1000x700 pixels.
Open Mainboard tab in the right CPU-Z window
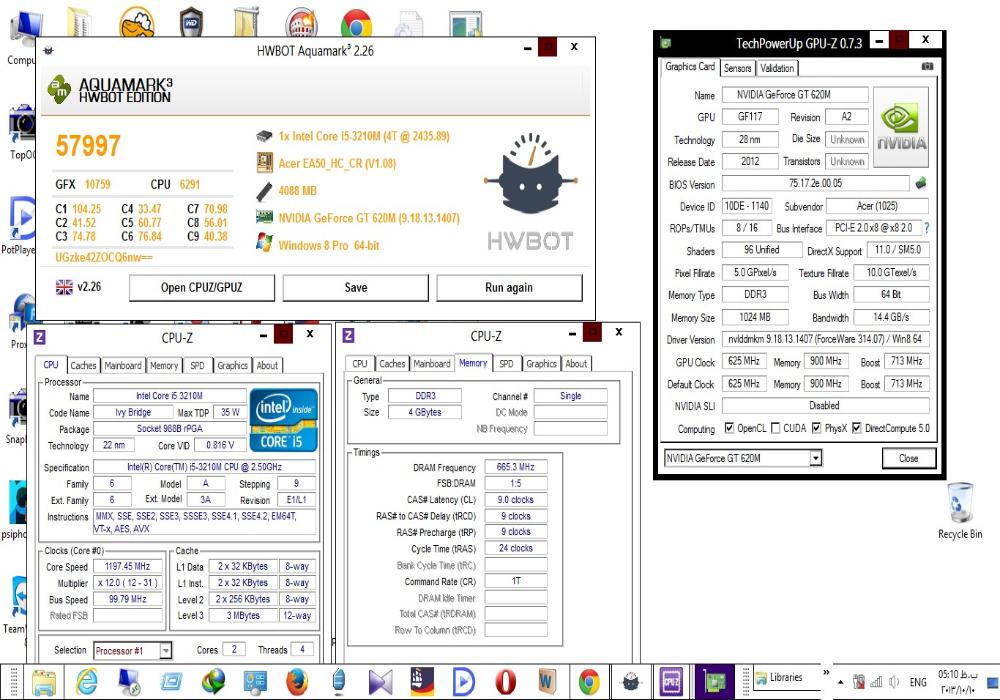tap(432, 363)
